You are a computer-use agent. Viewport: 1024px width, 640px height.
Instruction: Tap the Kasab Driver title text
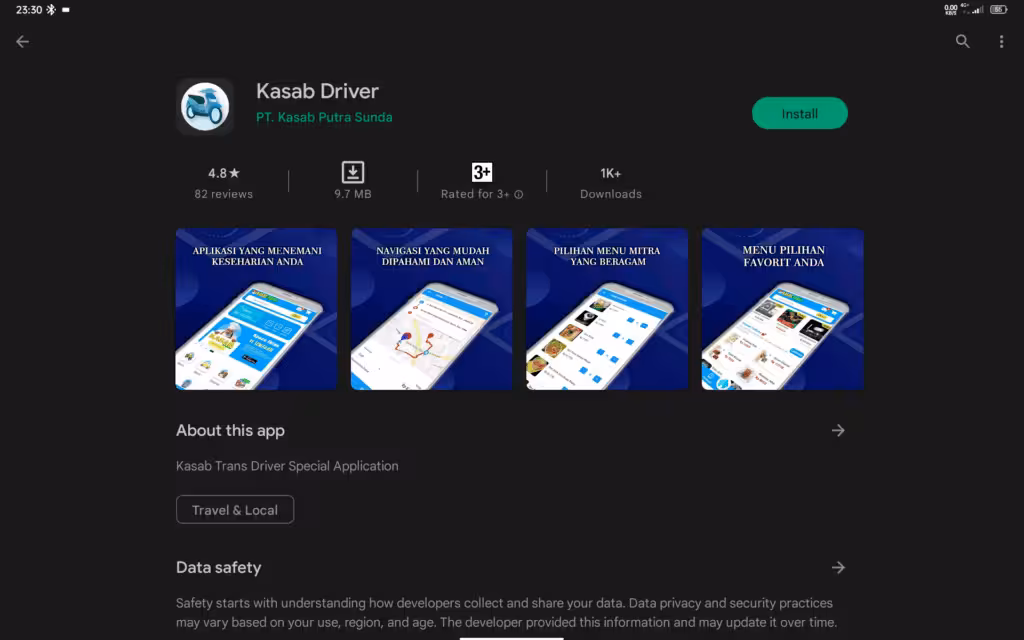317,91
